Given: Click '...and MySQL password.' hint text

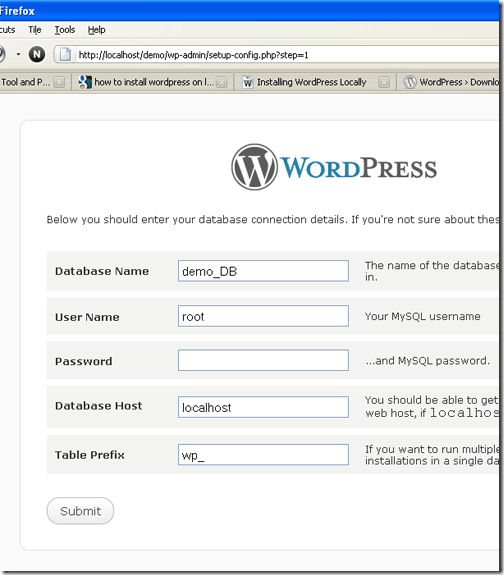Looking at the screenshot, I should 427,360.
